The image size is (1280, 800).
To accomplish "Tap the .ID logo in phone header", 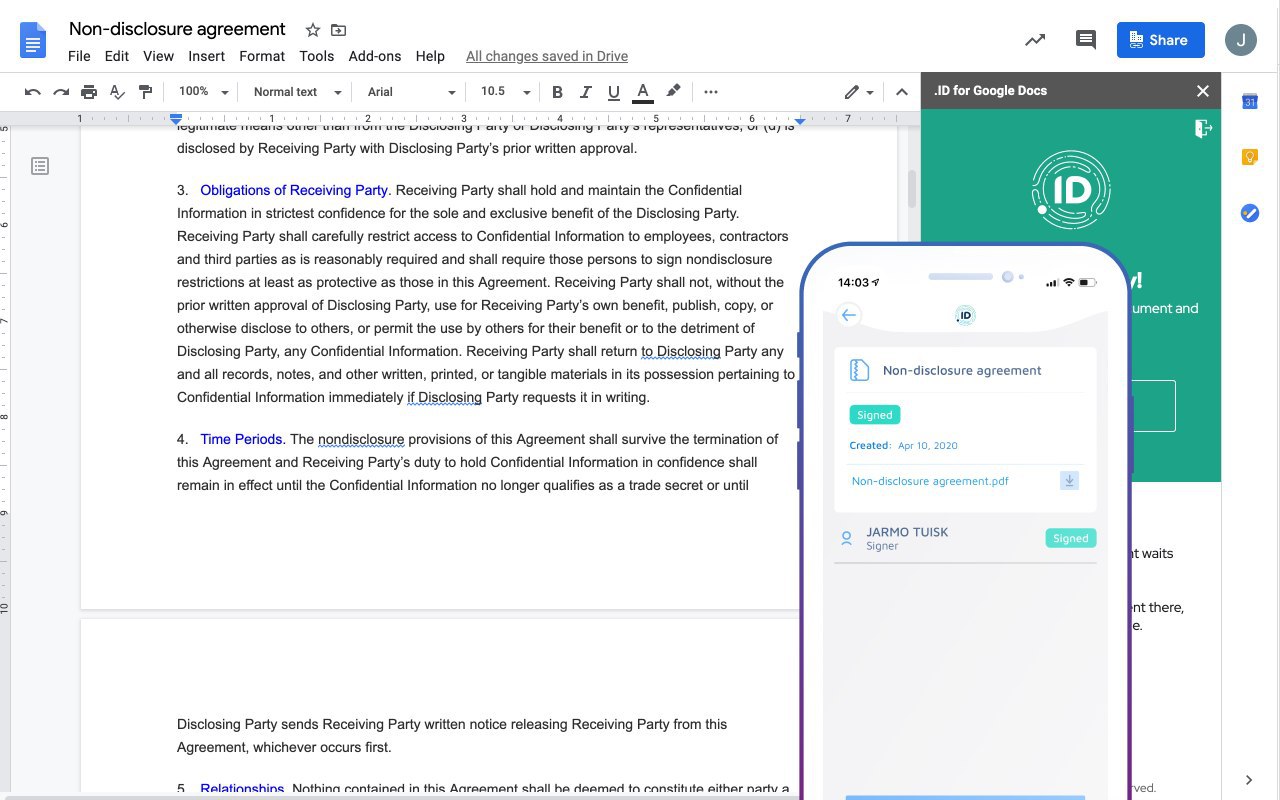I will [965, 315].
